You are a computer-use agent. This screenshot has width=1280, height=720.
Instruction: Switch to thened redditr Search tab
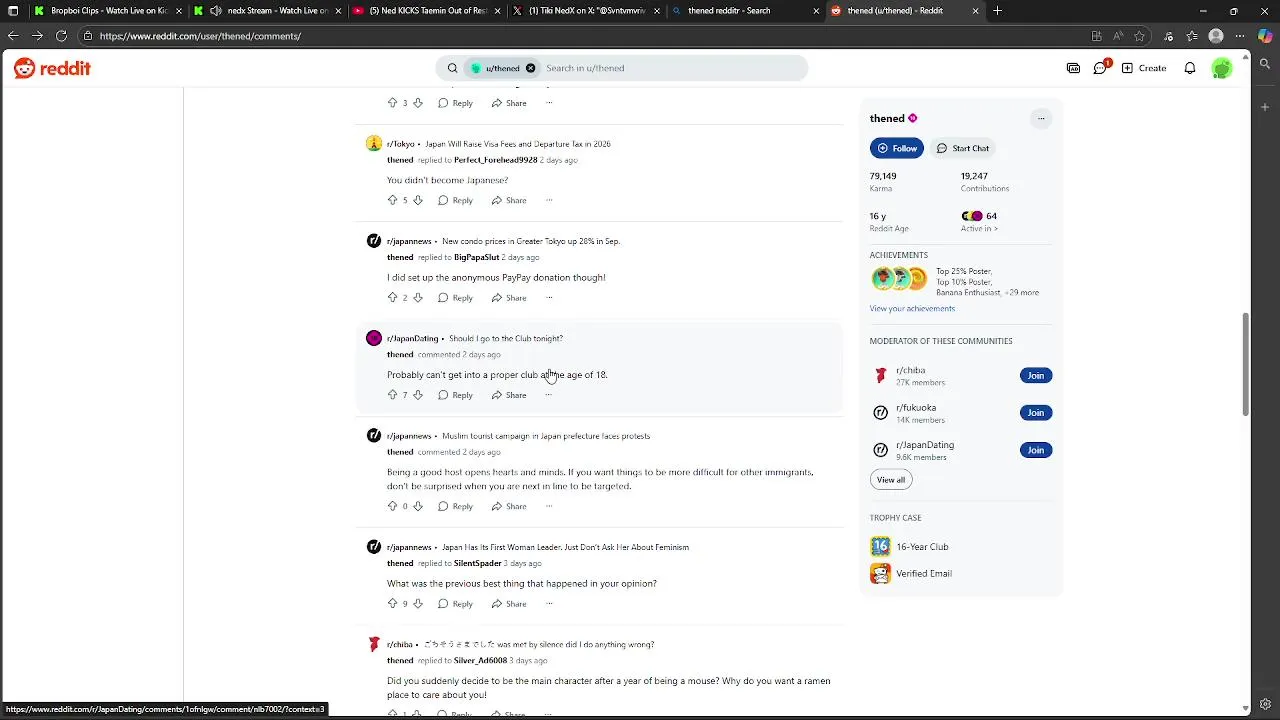pyautogui.click(x=745, y=11)
